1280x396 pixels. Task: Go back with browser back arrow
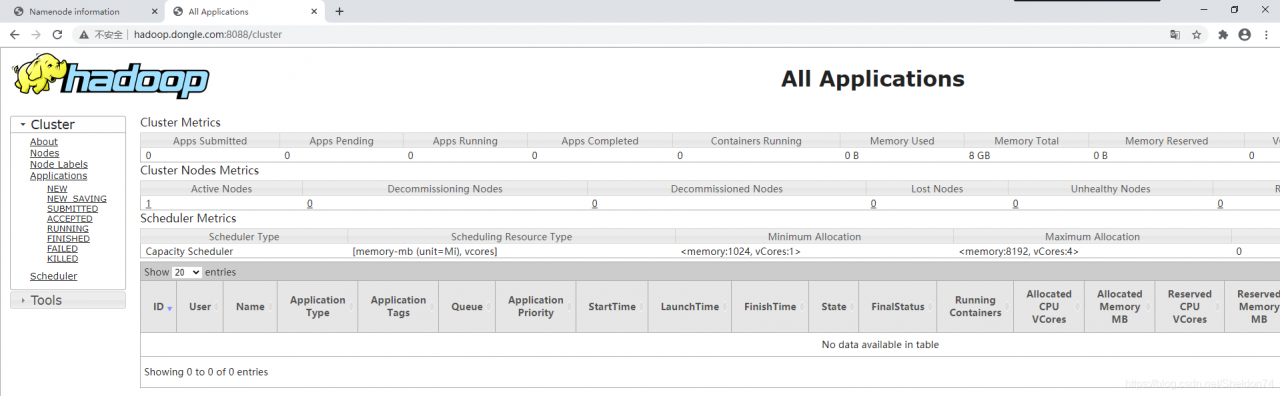click(x=14, y=34)
